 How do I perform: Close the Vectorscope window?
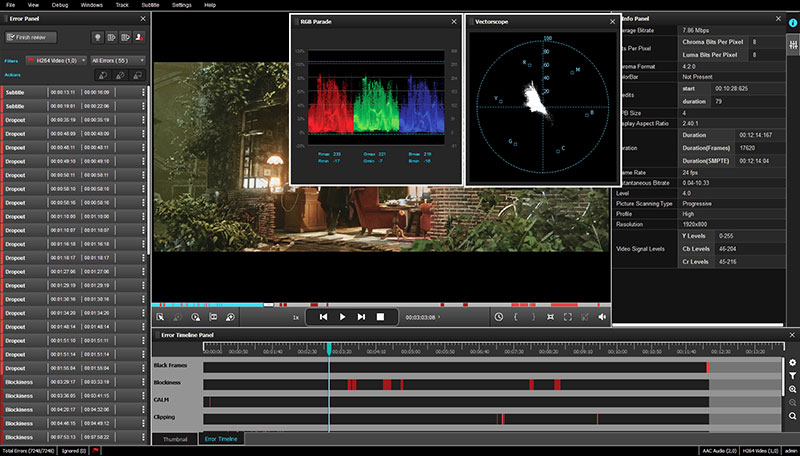click(612, 22)
